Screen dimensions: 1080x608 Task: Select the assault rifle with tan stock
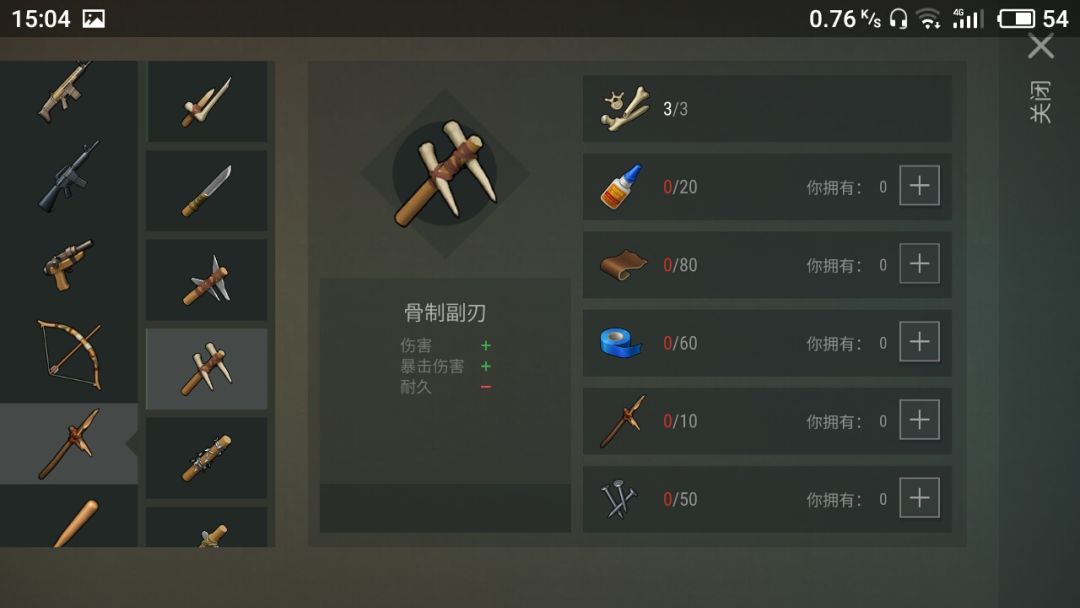click(65, 92)
